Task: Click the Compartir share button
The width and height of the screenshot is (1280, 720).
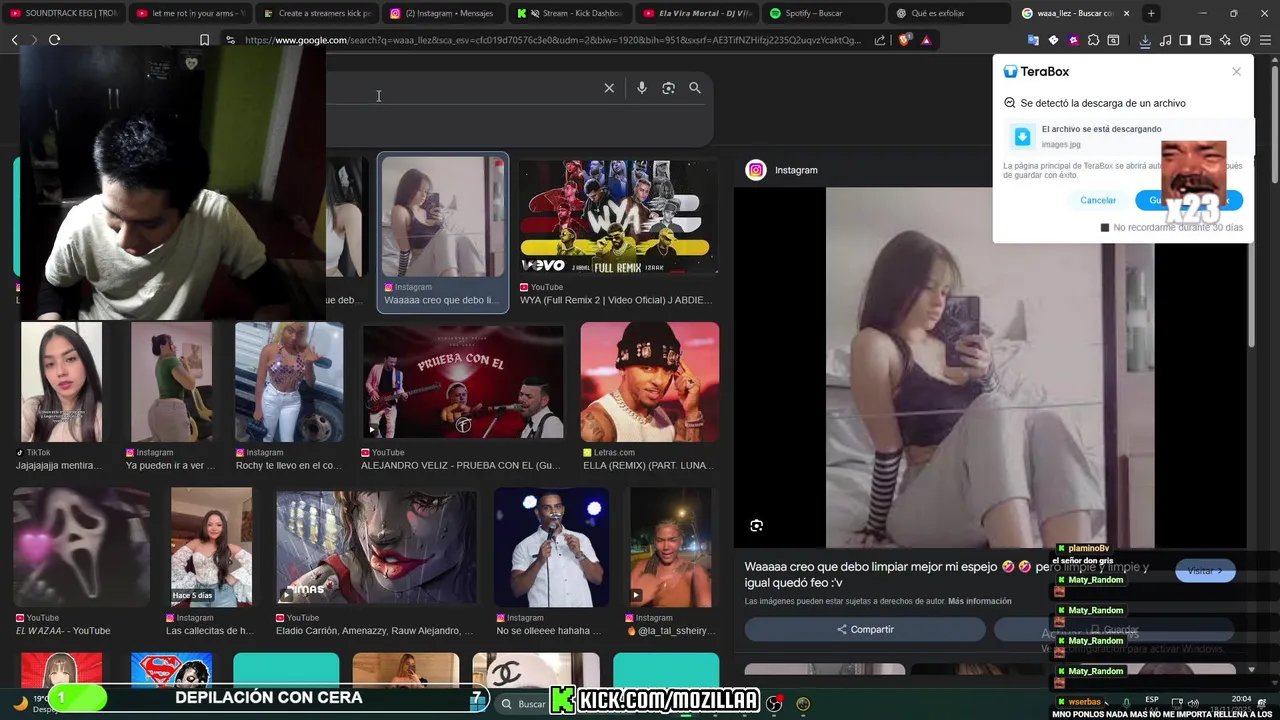Action: point(865,629)
